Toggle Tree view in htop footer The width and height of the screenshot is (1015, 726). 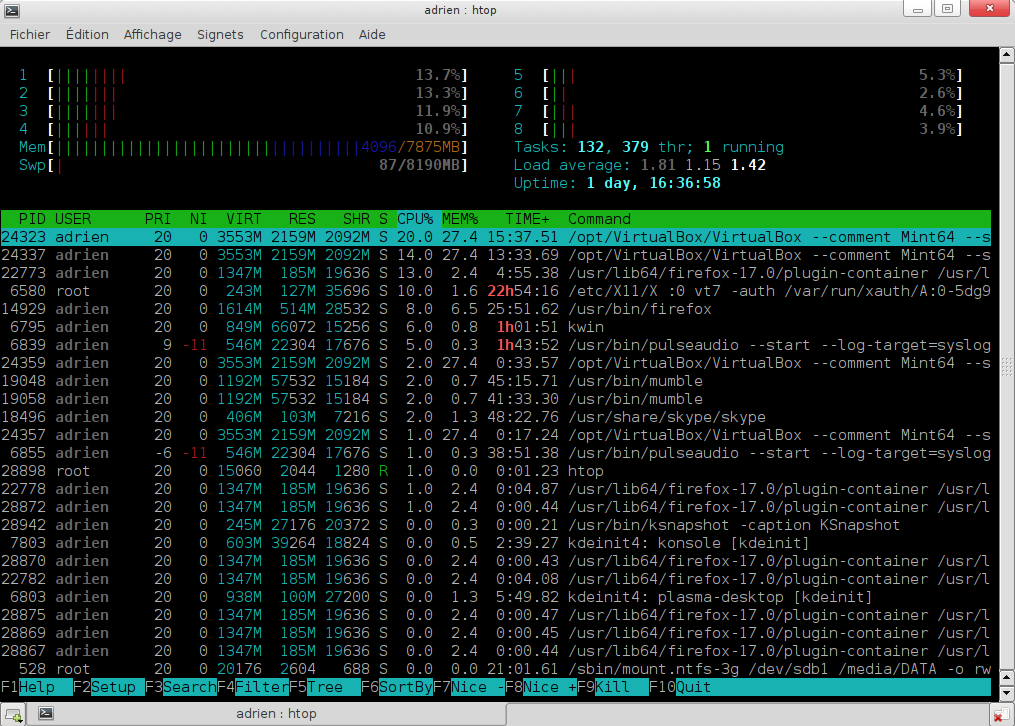pos(334,687)
